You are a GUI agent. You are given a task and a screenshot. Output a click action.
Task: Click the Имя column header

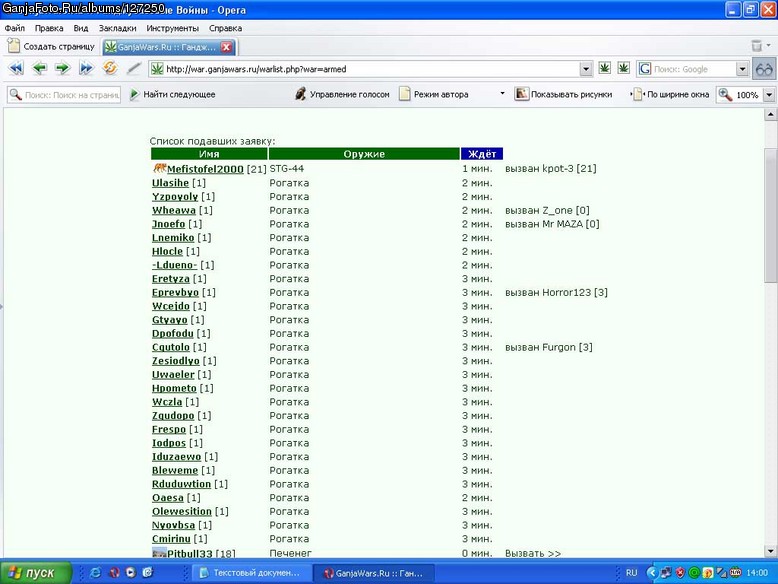pos(209,154)
